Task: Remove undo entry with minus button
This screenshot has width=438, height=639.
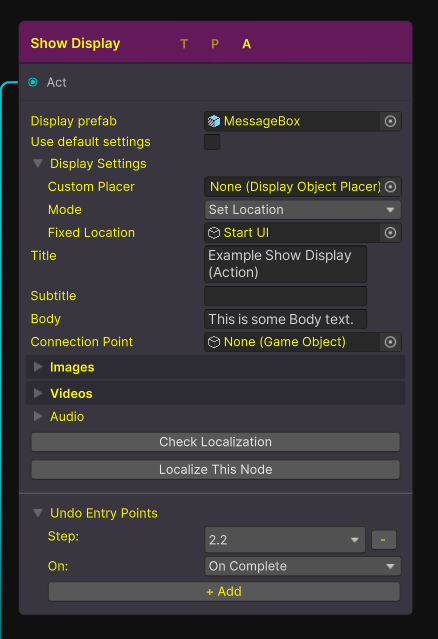Action: 383,540
